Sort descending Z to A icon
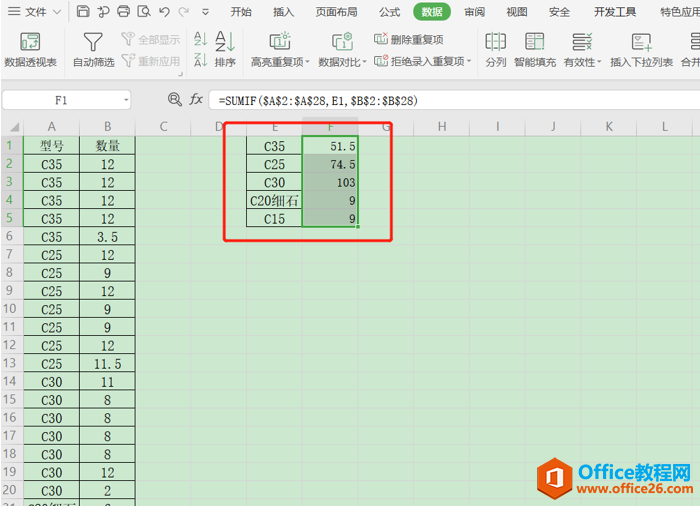700x506 pixels. 200,59
